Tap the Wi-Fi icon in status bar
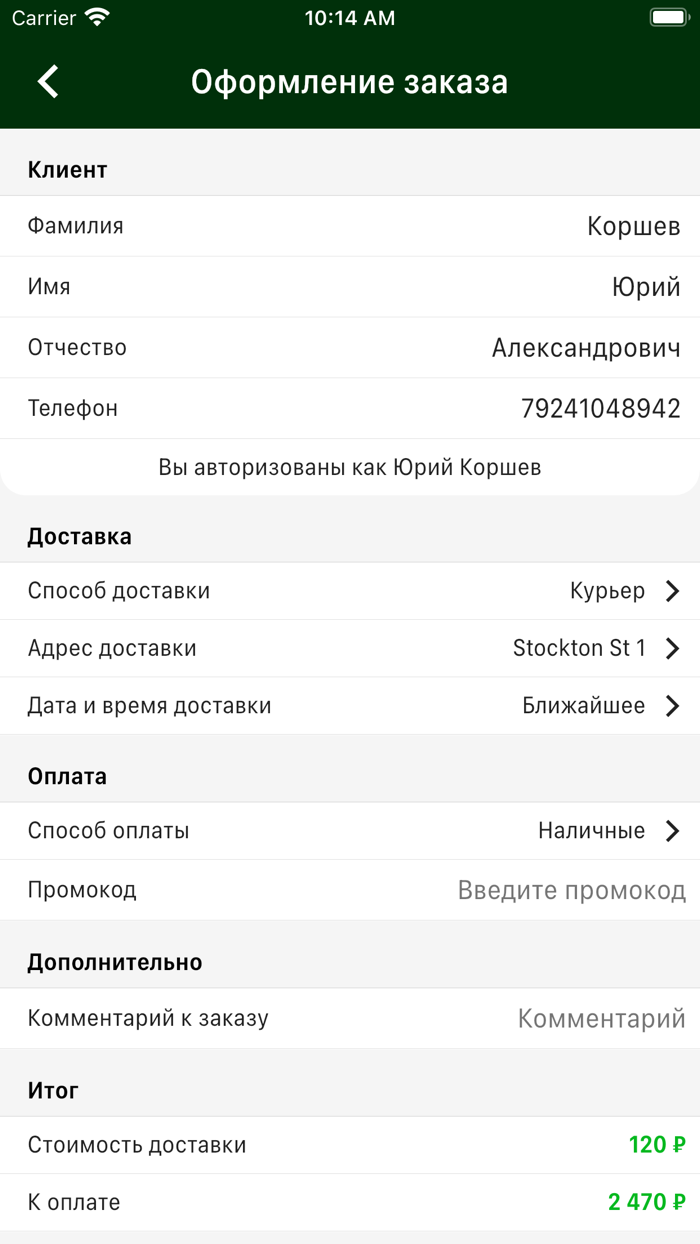 [97, 16]
